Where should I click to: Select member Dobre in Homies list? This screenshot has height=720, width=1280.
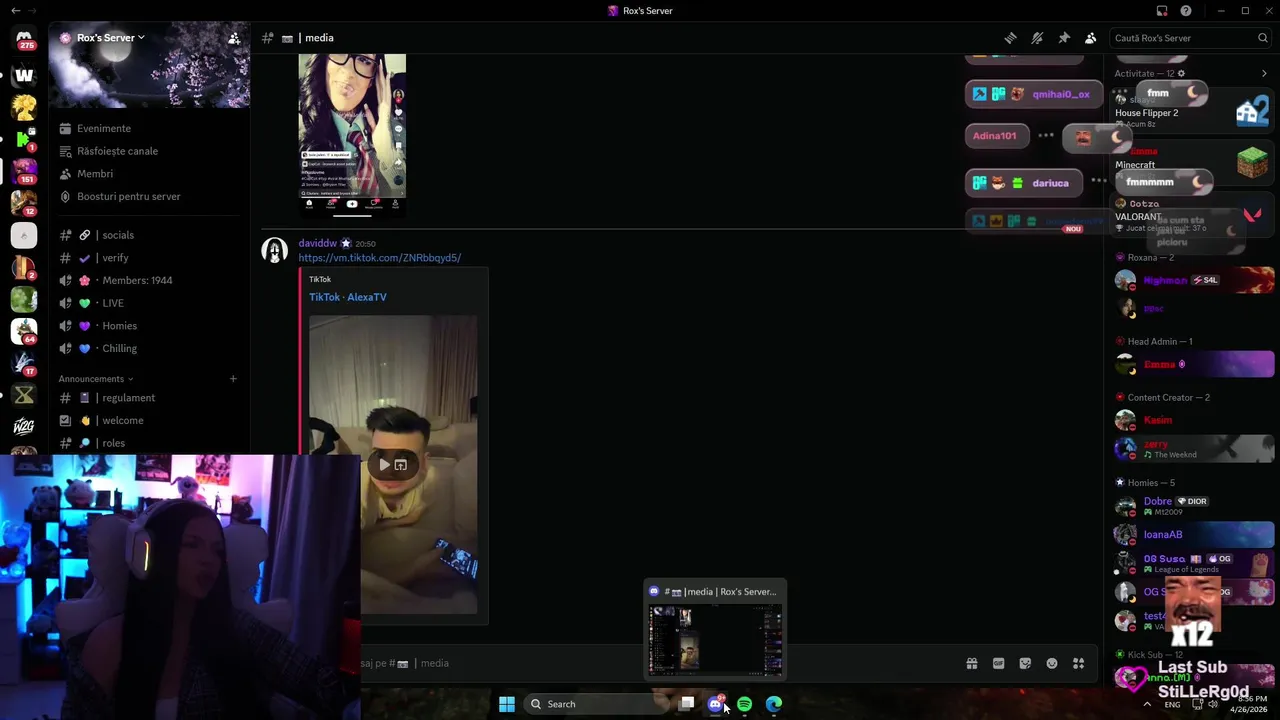[x=1194, y=505]
